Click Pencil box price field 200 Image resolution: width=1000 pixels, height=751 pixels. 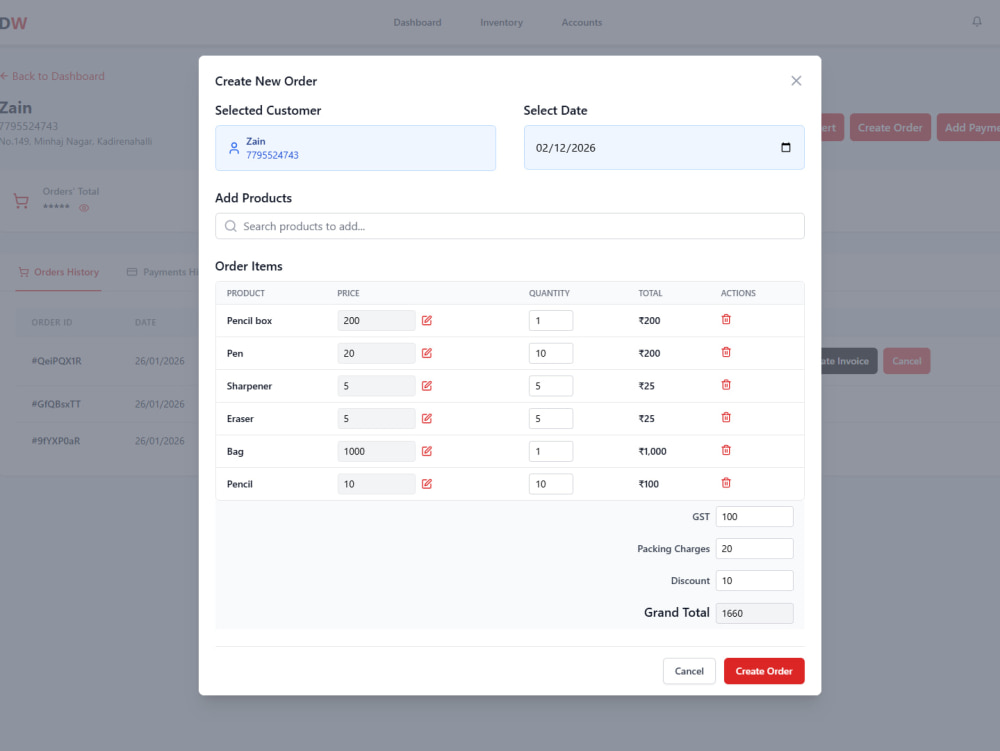376,321
